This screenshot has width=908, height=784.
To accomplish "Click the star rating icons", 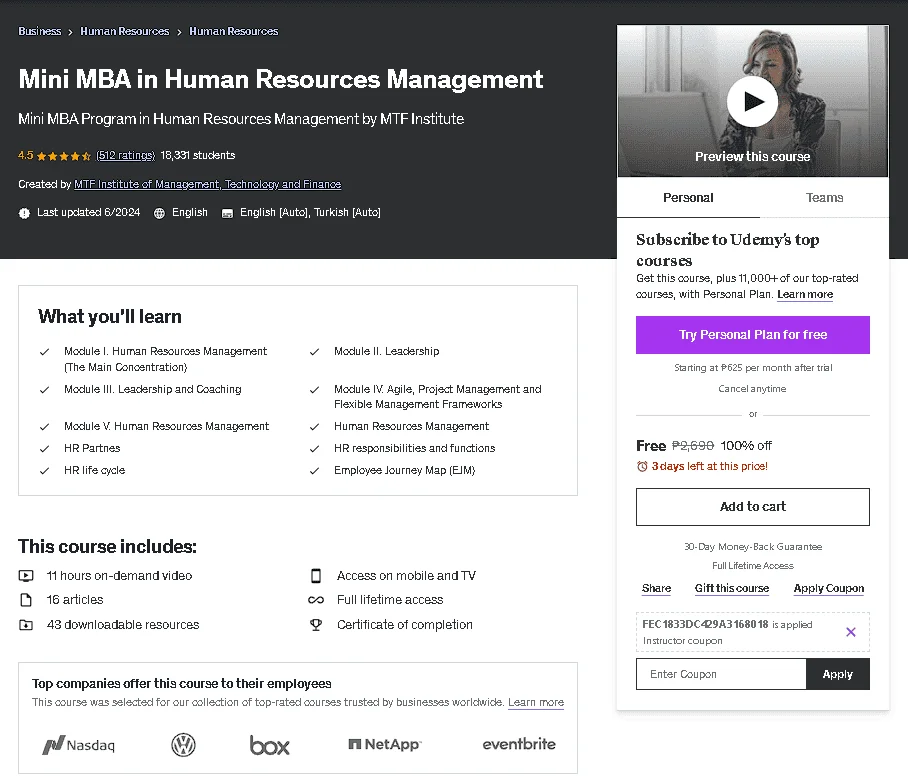I will tap(64, 156).
